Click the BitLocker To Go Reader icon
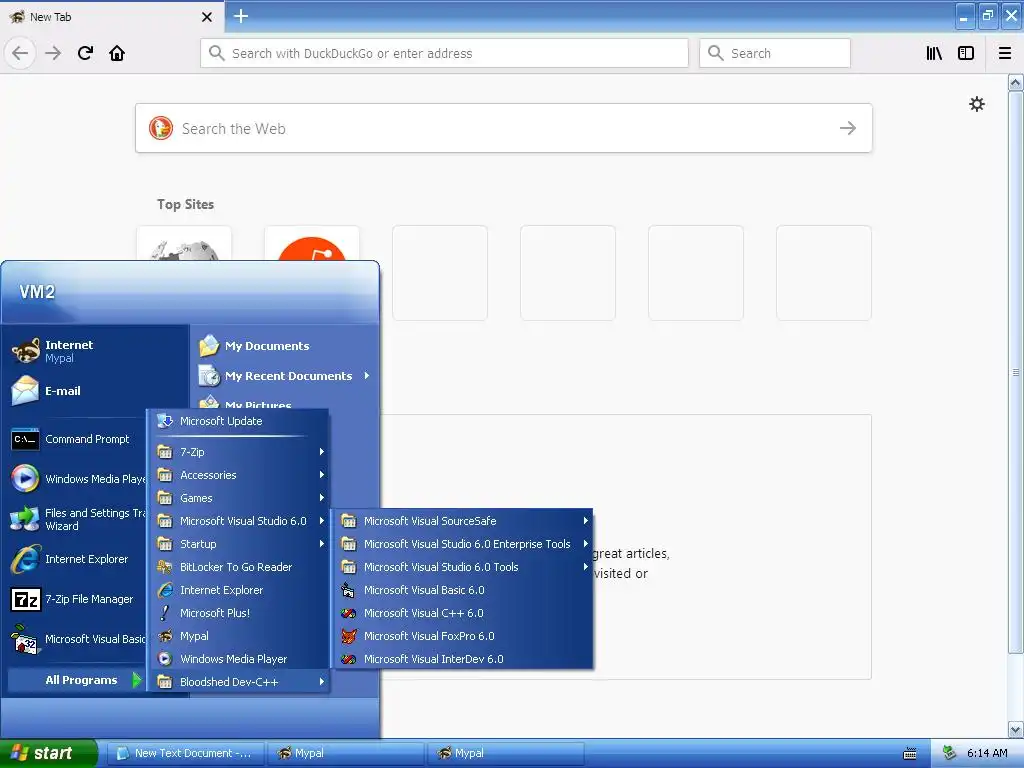 pos(165,567)
